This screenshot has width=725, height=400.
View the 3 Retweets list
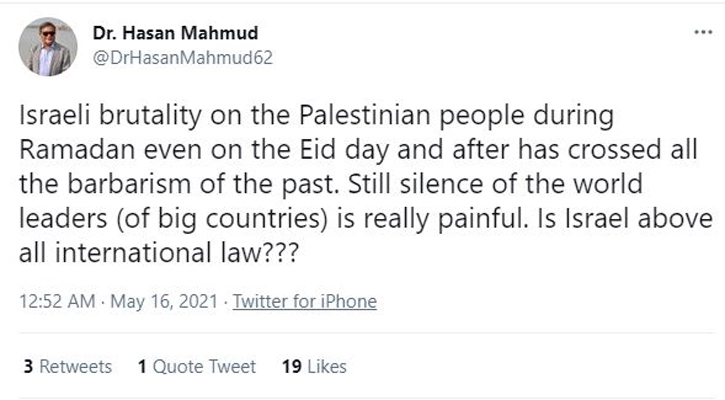[66, 367]
